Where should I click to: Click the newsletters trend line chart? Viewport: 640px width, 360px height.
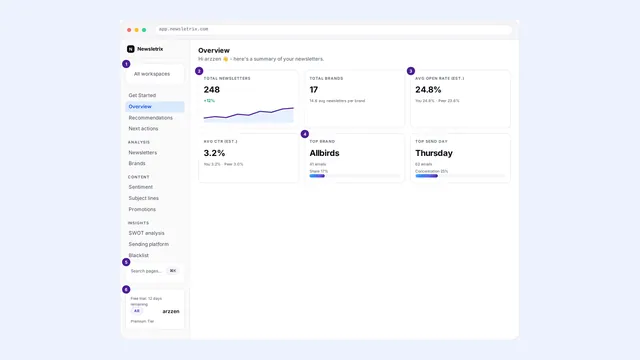click(249, 115)
